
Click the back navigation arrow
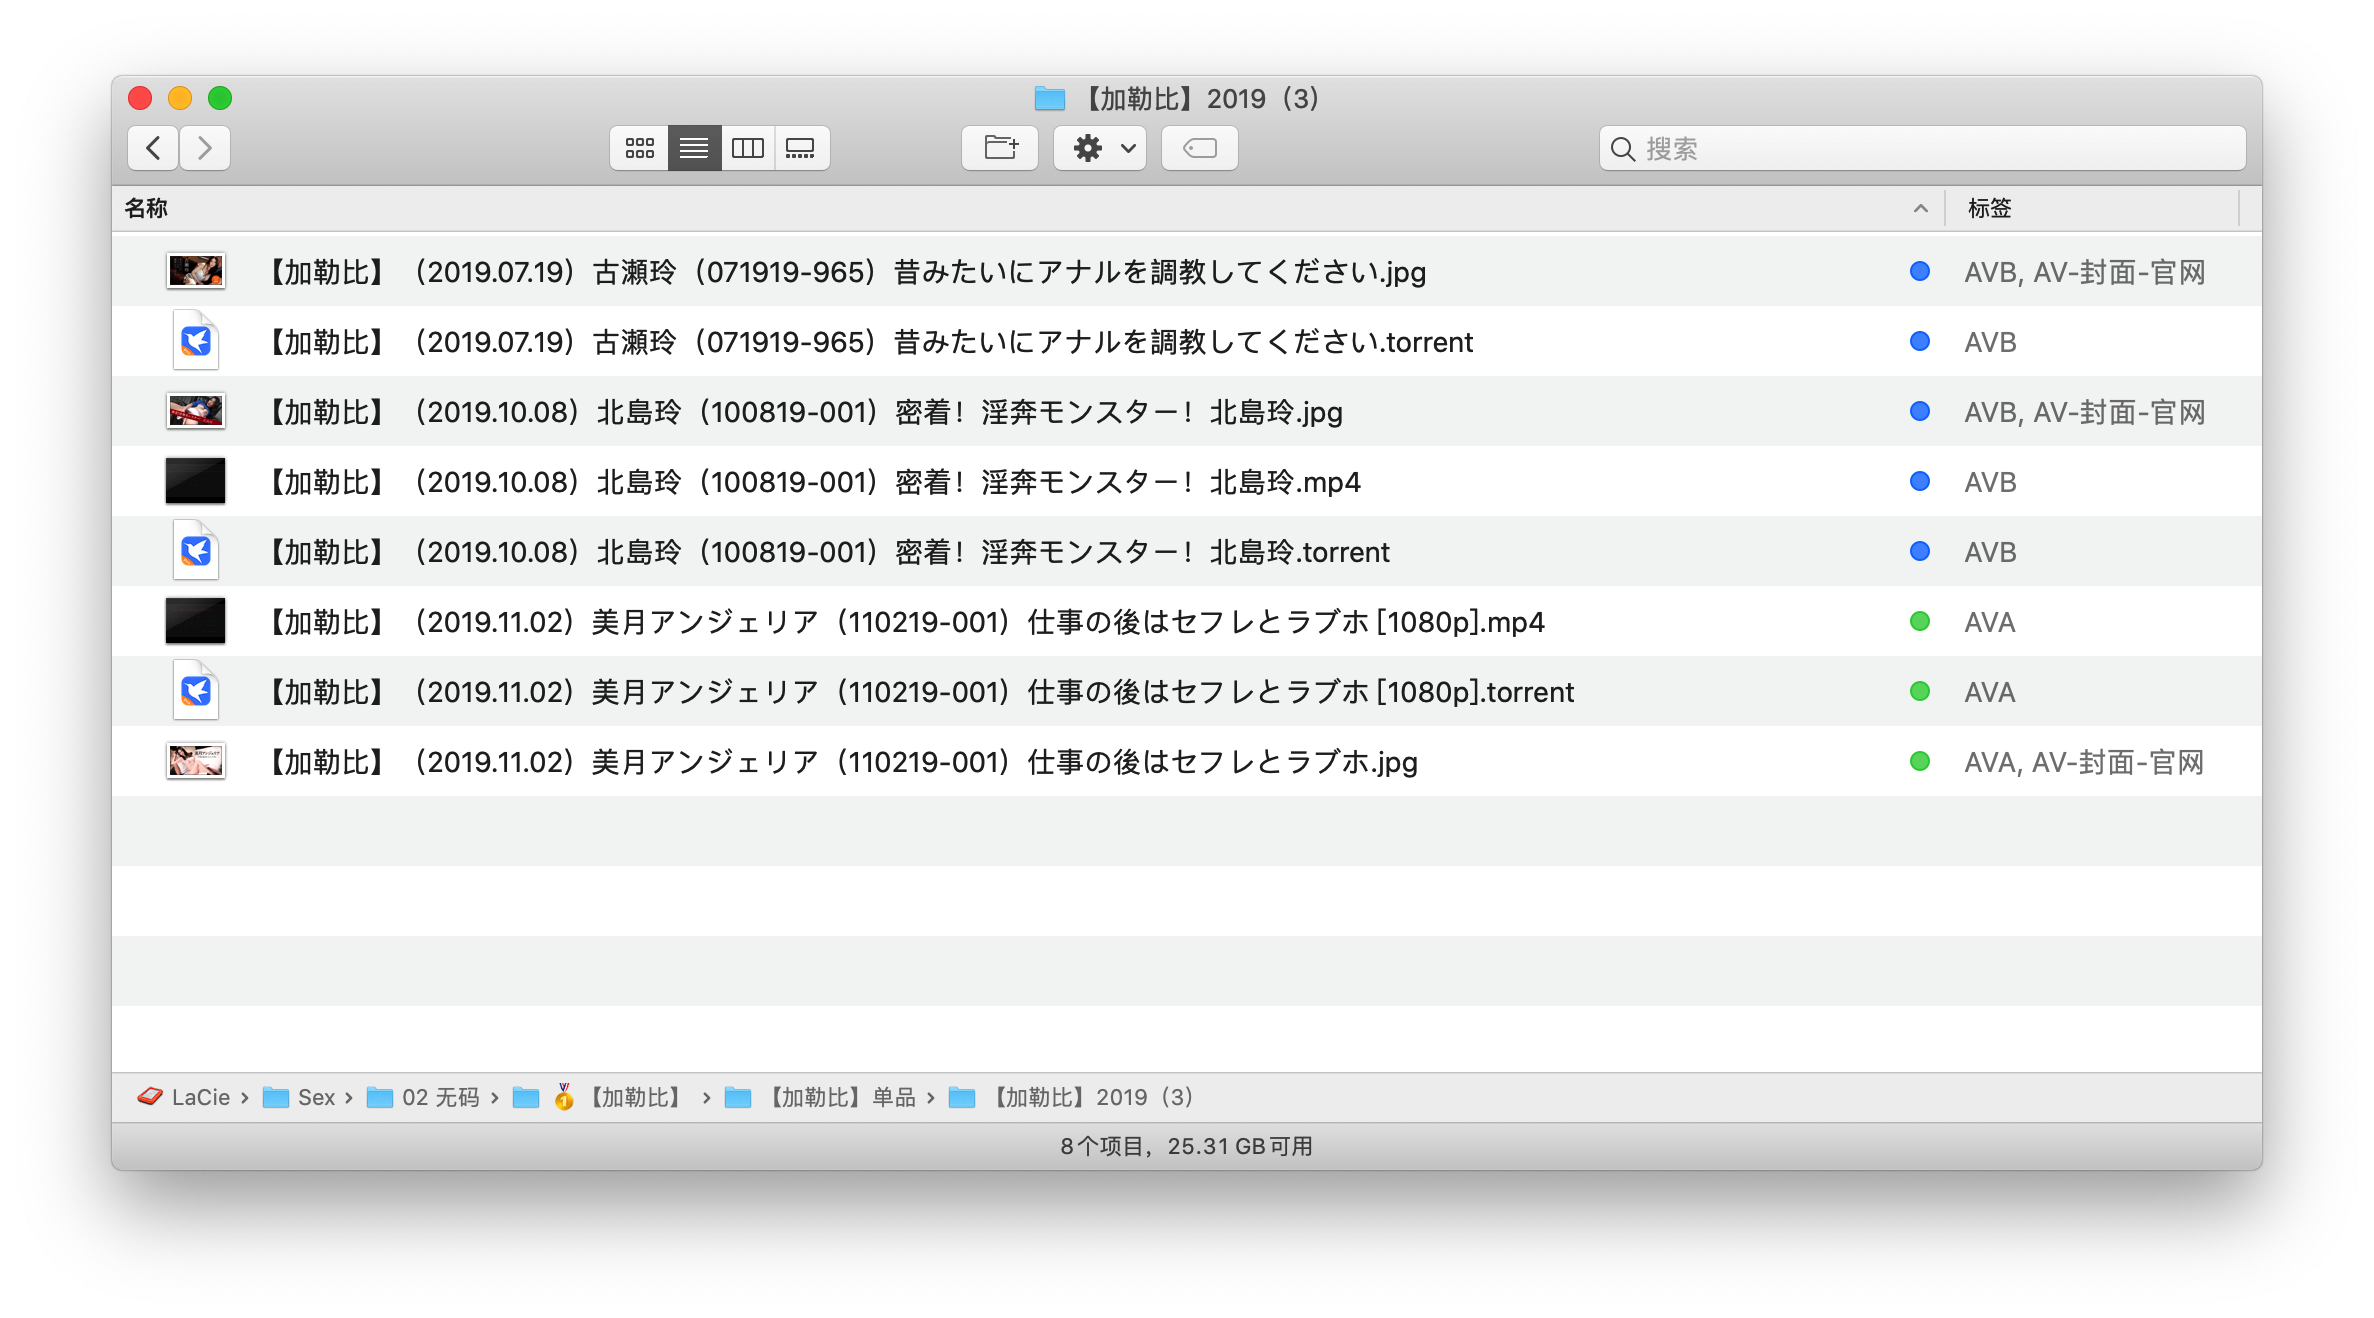tap(154, 148)
